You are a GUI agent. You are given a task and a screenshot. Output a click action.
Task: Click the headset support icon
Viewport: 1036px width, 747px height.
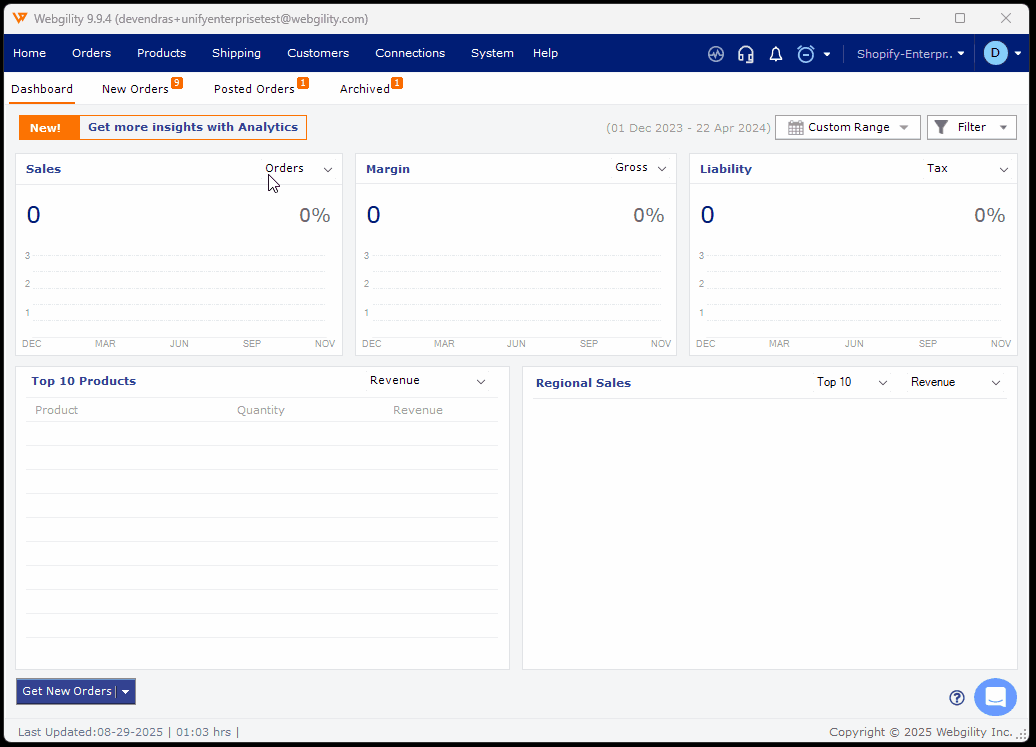(x=745, y=54)
